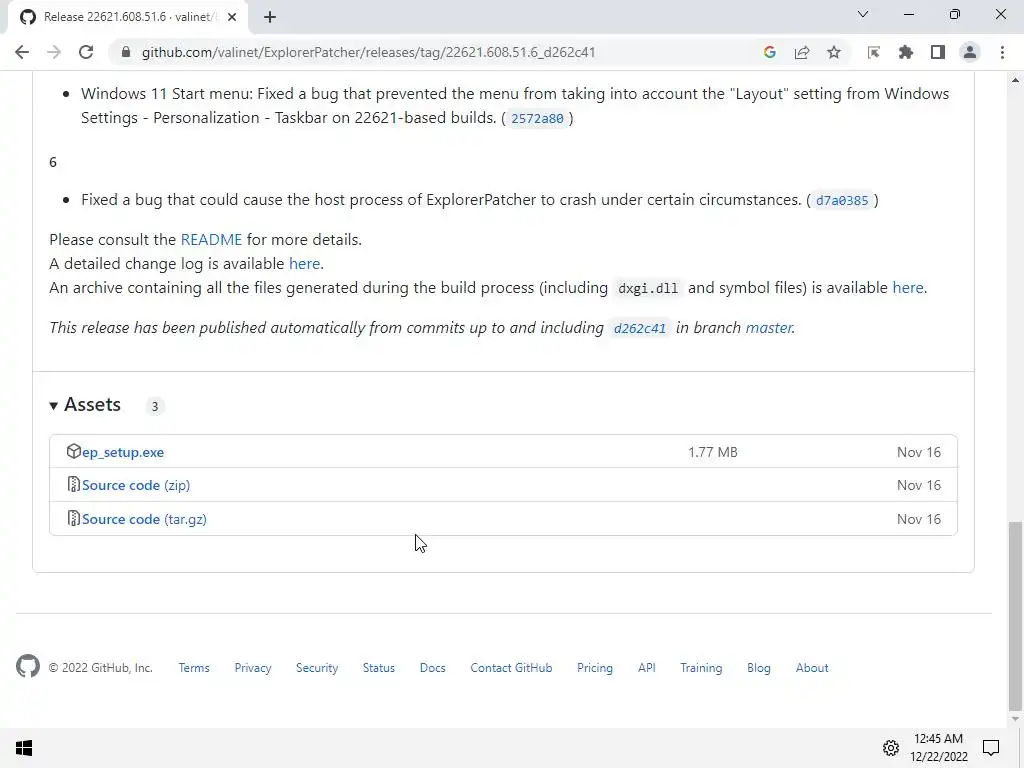Click the Assets count badge 3

(x=155, y=406)
